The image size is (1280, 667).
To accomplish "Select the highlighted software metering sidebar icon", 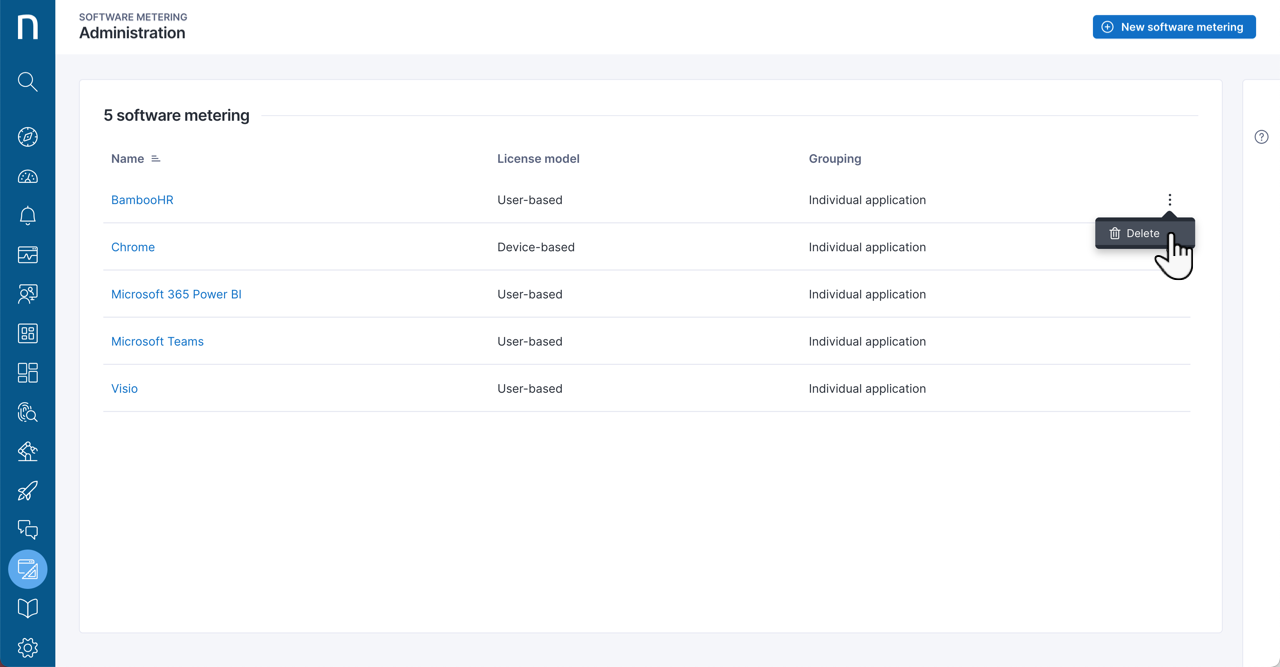I will [27, 569].
